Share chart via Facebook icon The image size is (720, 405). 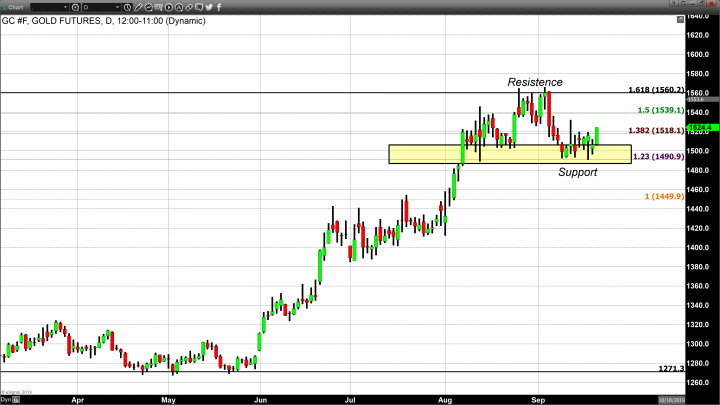219,7
